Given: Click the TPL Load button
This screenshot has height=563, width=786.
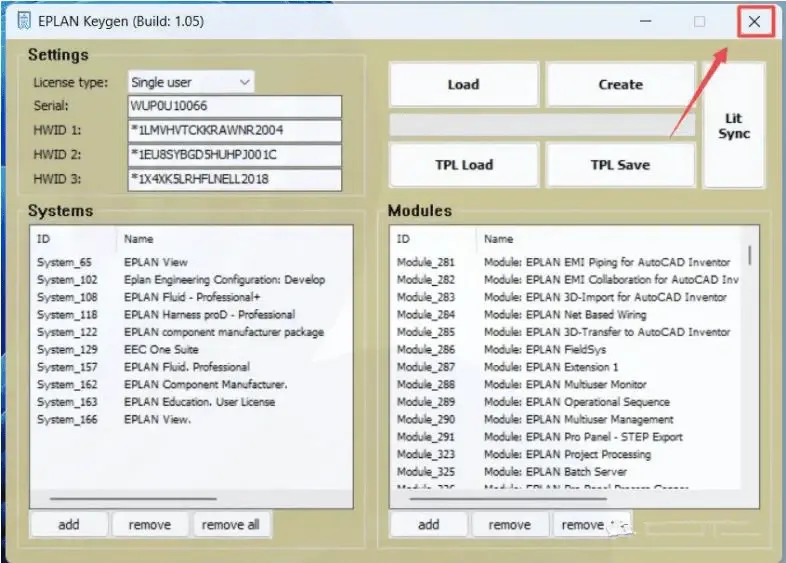Looking at the screenshot, I should (464, 164).
